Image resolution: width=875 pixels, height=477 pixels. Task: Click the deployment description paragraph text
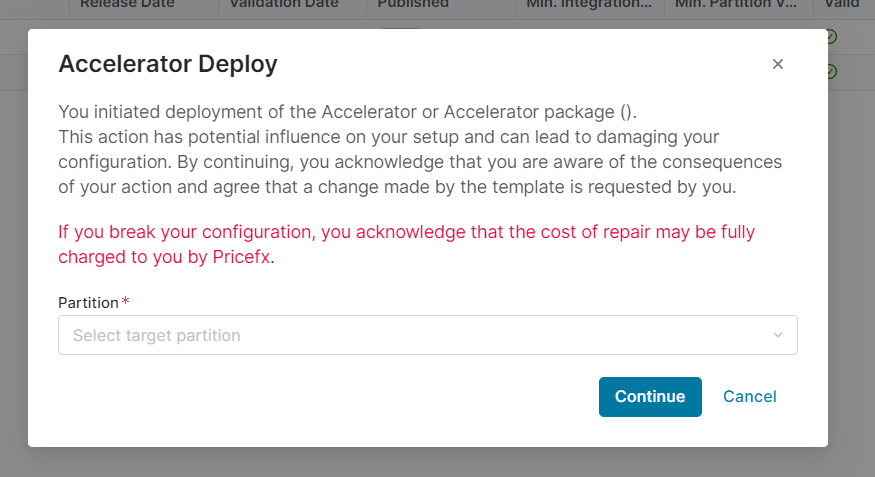420,149
